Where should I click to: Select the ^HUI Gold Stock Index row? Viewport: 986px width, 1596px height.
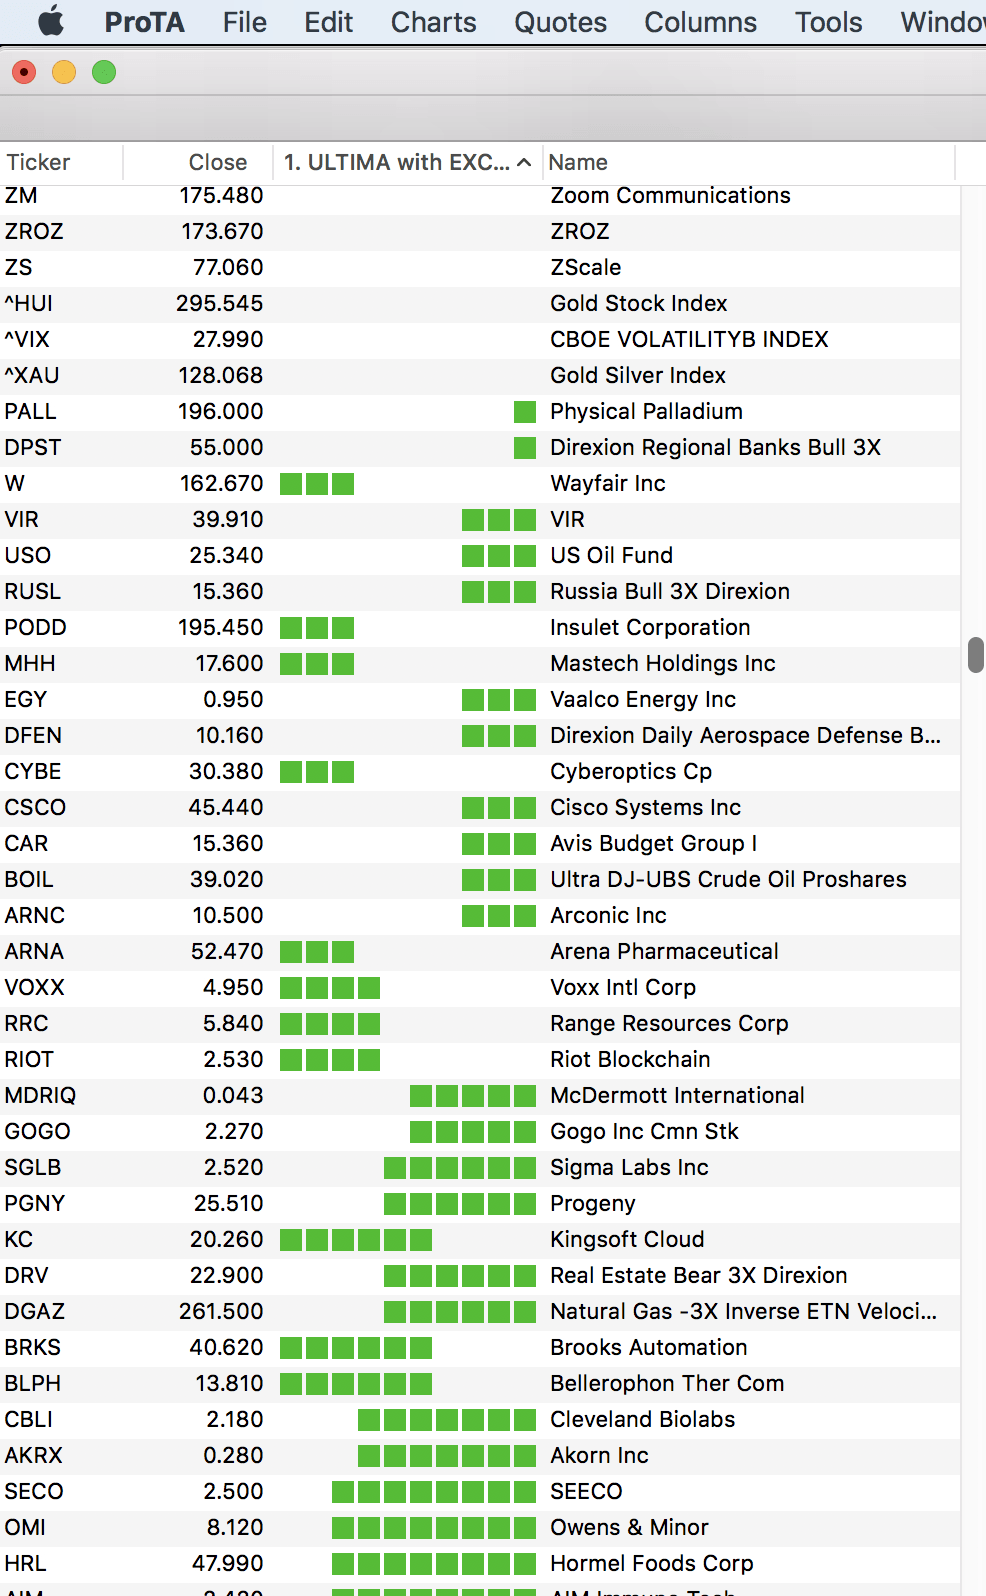480,303
